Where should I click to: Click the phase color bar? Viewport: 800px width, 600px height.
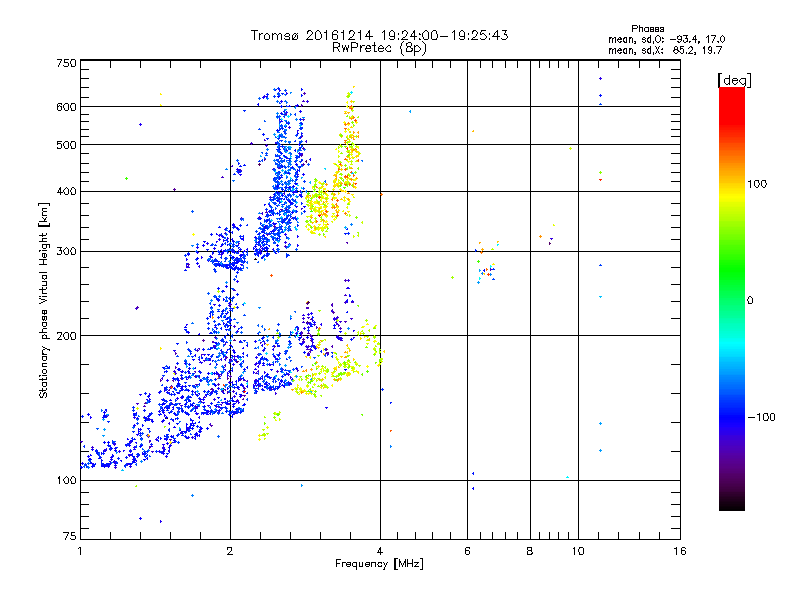732,298
